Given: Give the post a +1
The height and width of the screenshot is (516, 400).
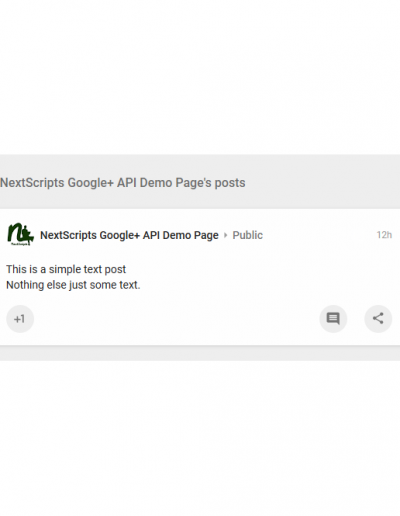Looking at the screenshot, I should click(20, 319).
